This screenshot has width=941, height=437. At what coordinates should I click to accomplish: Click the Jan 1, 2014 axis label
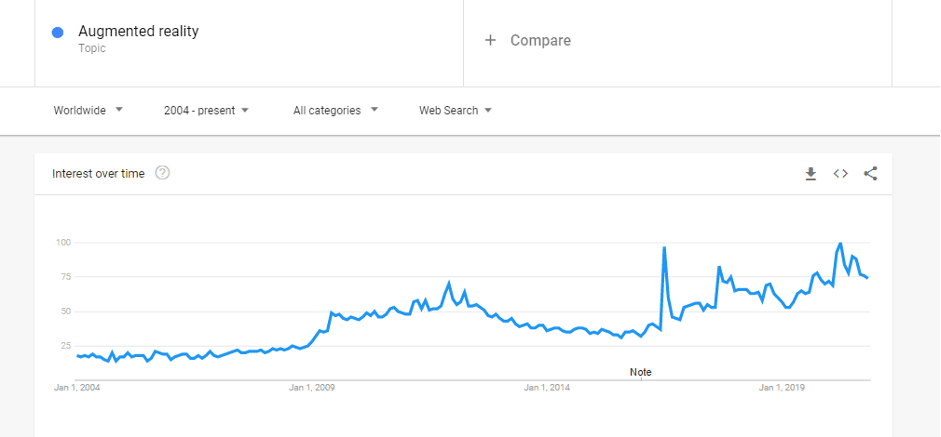pos(547,387)
